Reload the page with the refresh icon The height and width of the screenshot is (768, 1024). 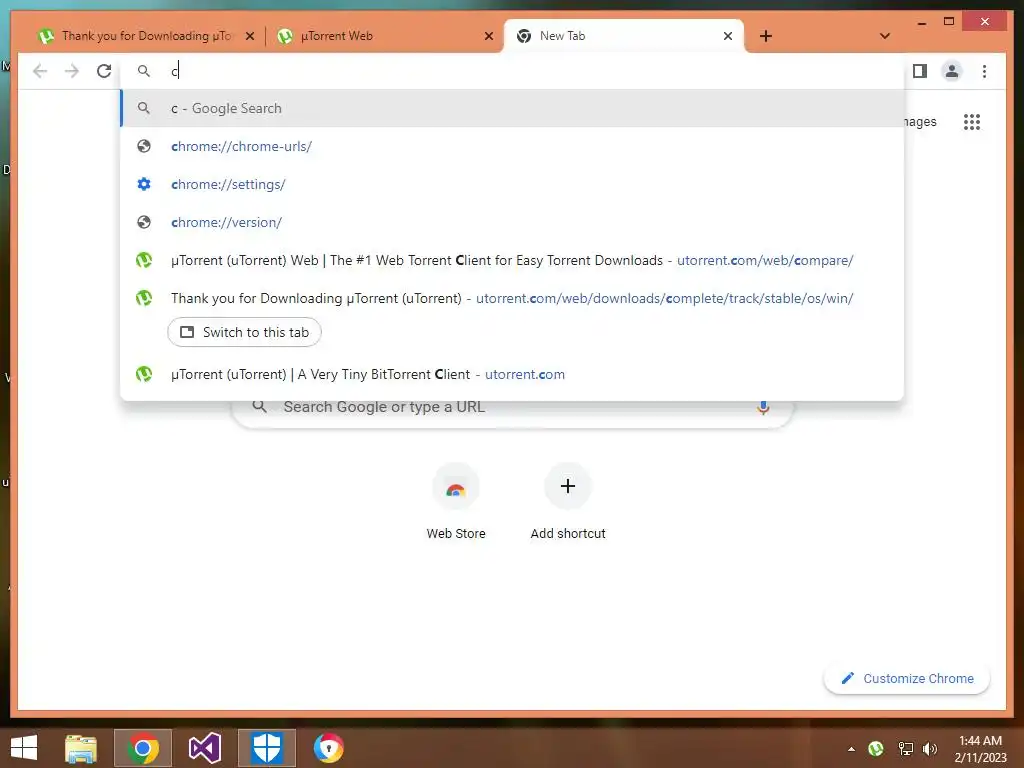point(104,71)
